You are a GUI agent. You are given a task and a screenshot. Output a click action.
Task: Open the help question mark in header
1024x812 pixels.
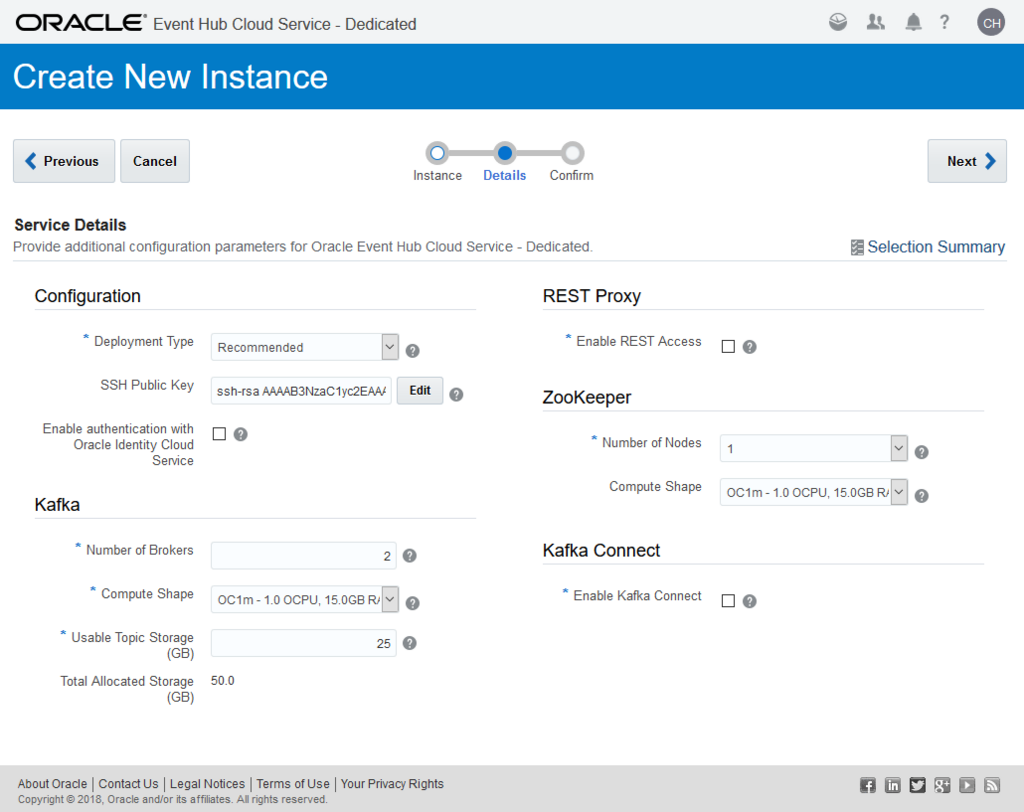click(x=944, y=22)
